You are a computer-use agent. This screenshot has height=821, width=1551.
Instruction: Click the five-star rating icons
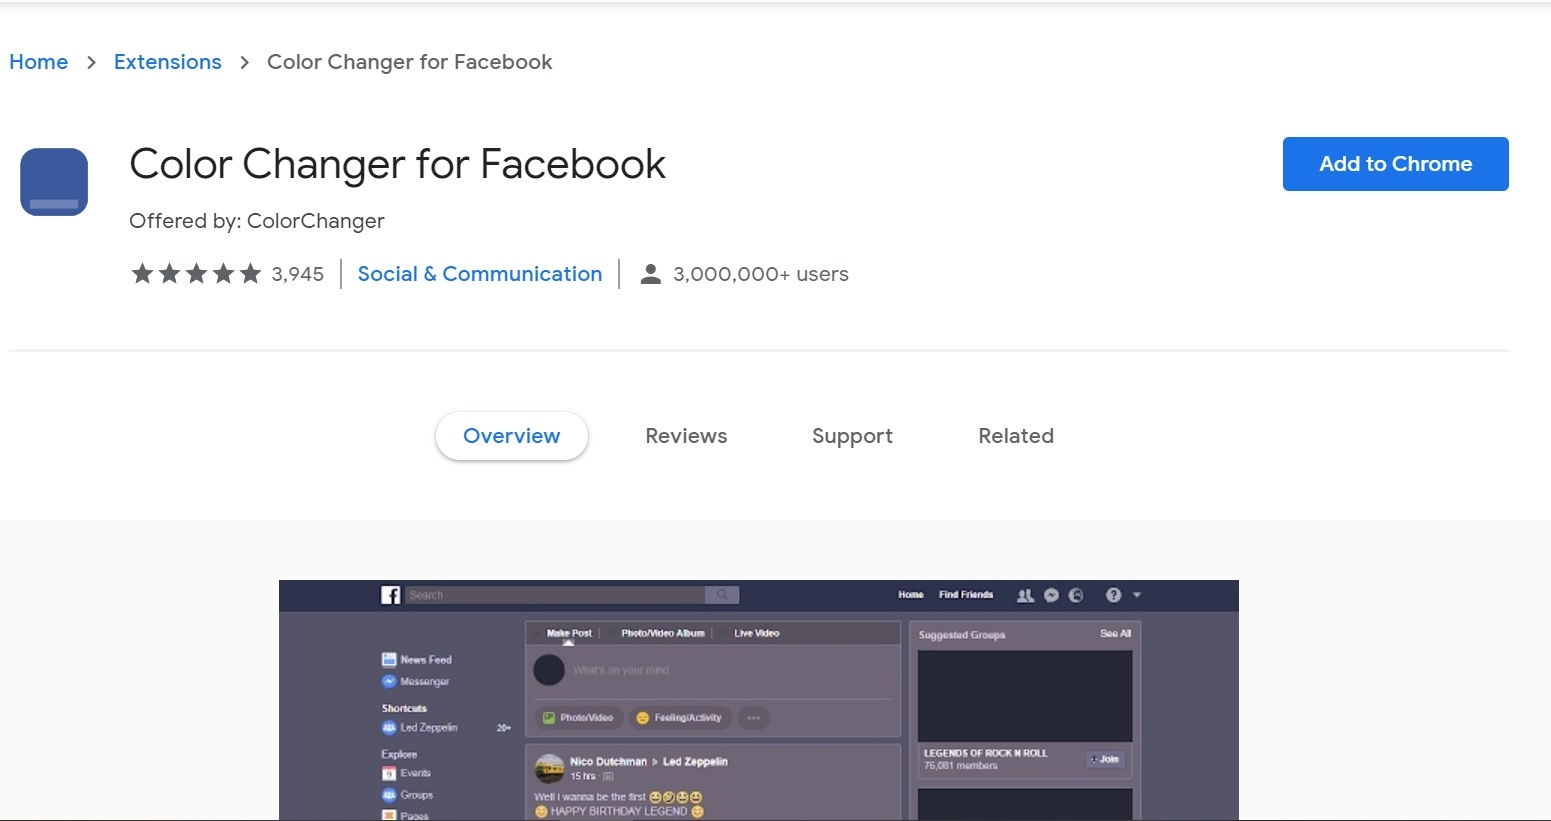point(196,274)
